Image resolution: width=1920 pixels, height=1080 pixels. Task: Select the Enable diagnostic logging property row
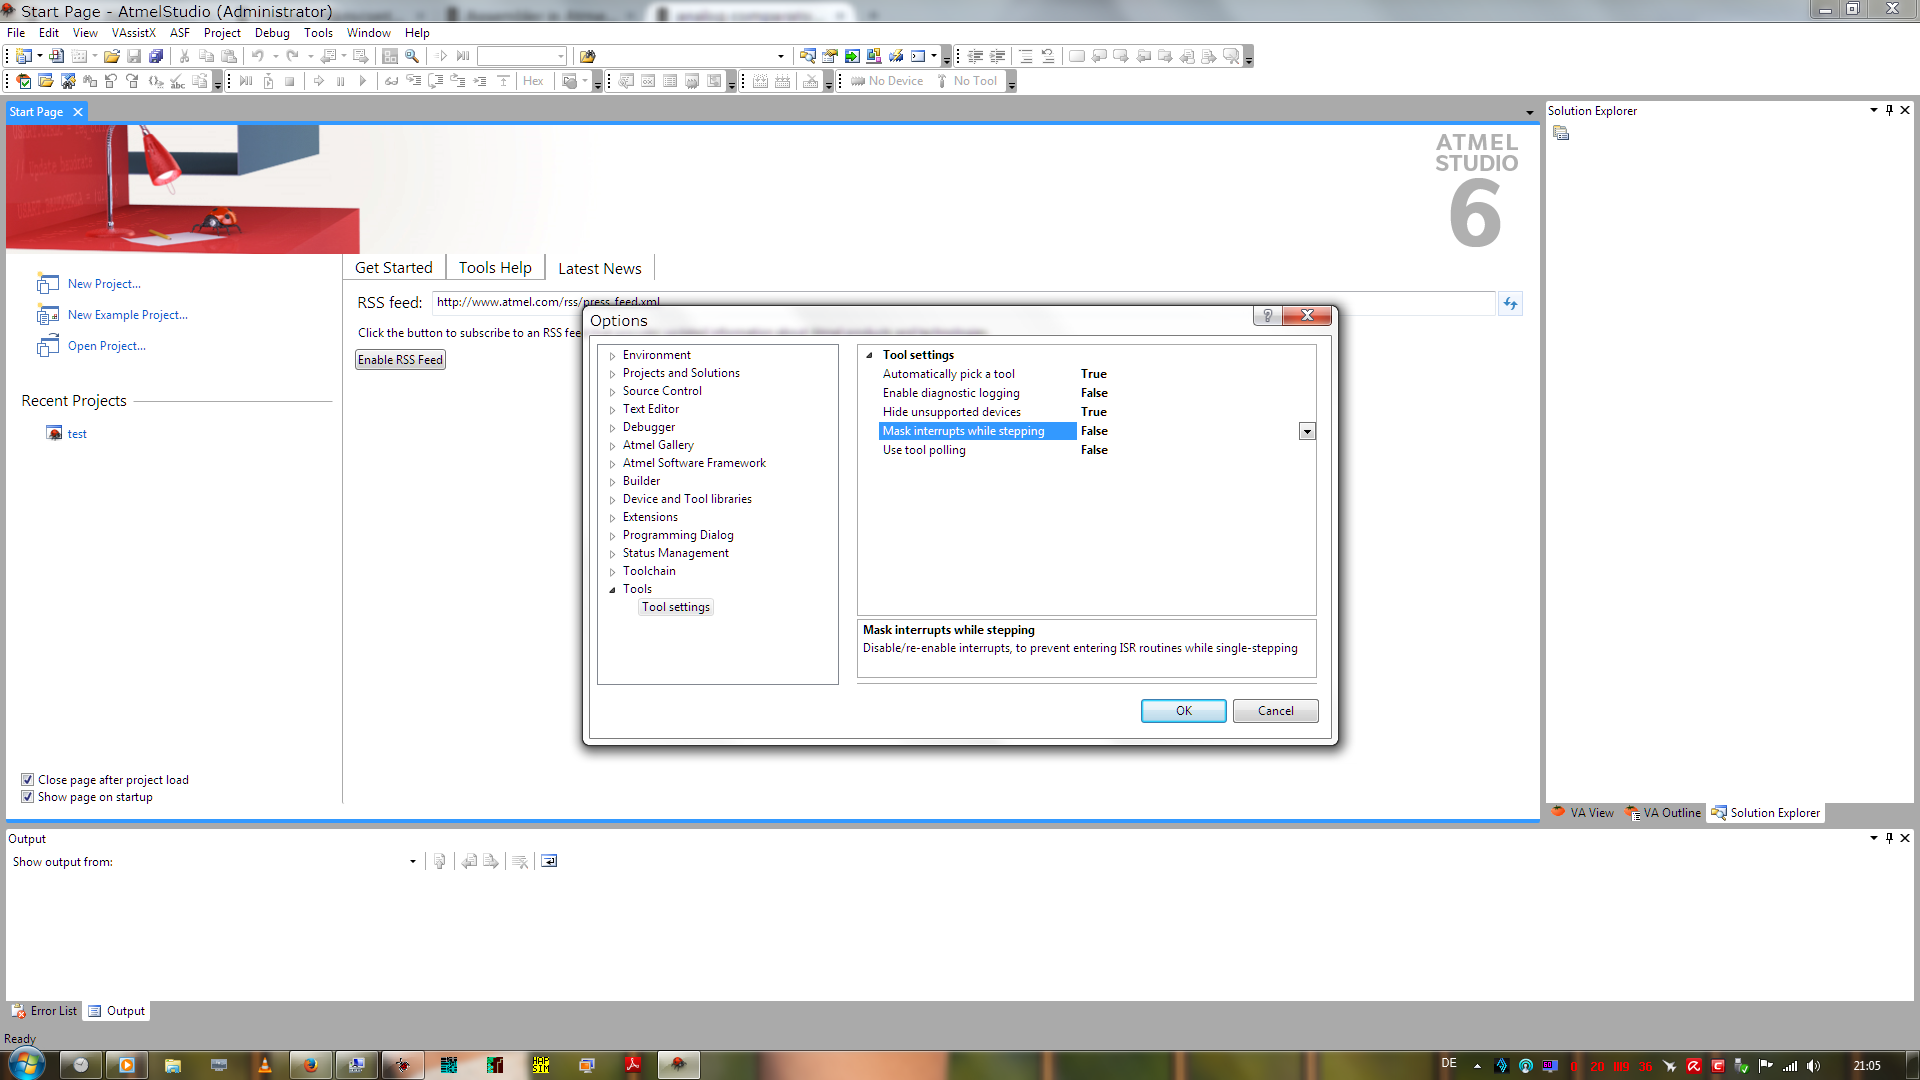click(1097, 393)
